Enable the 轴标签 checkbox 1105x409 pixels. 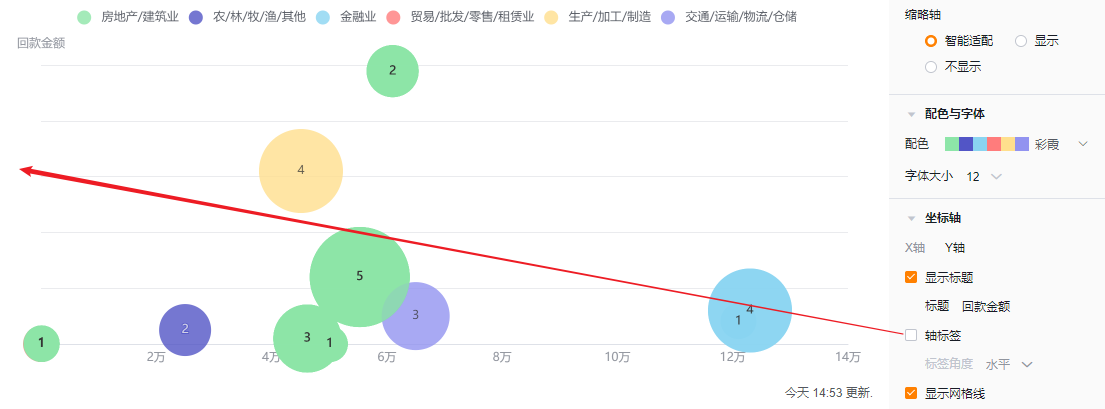point(911,336)
